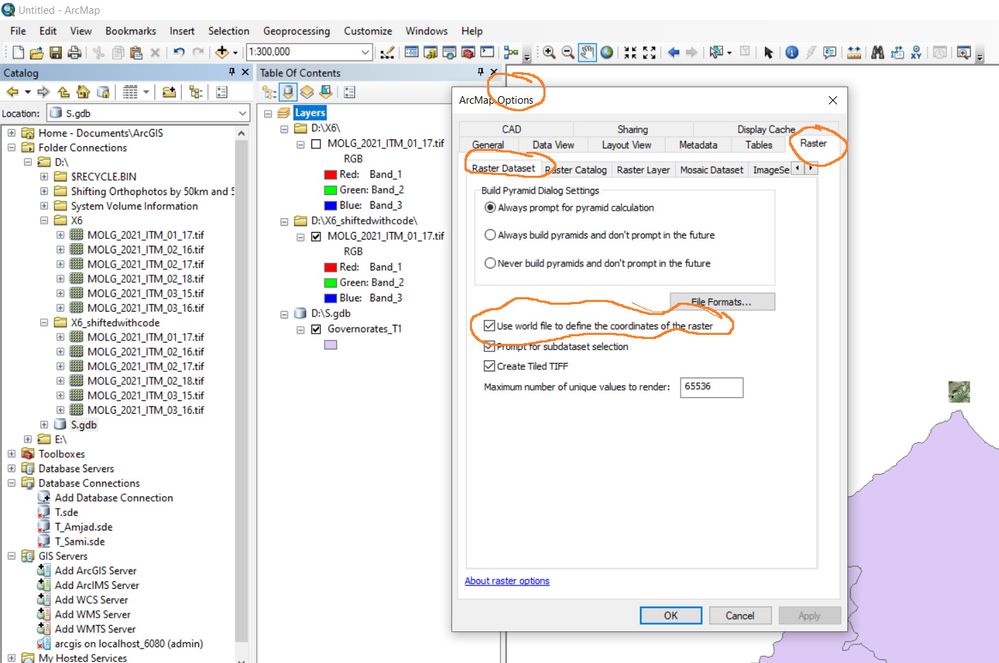Open the ArcToolbox window icon
This screenshot has width=999, height=663.
[x=468, y=52]
